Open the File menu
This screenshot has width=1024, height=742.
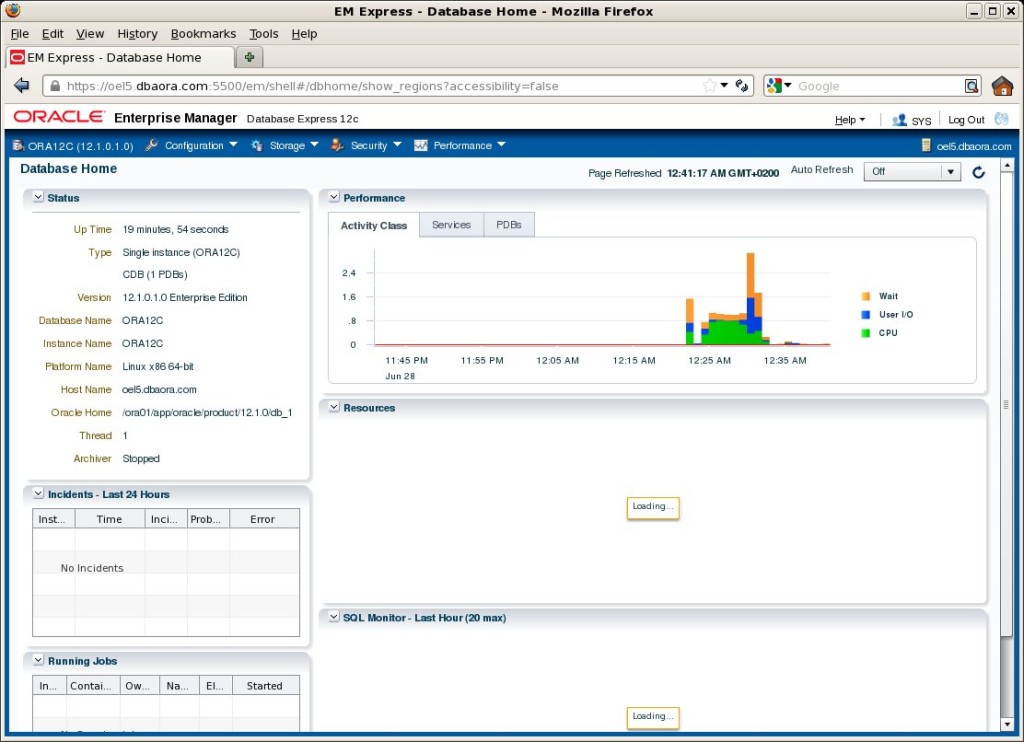[20, 34]
